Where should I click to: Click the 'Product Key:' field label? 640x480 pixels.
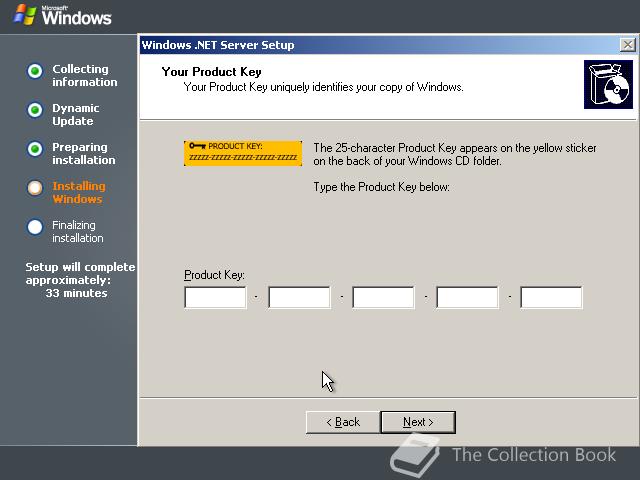[x=214, y=275]
